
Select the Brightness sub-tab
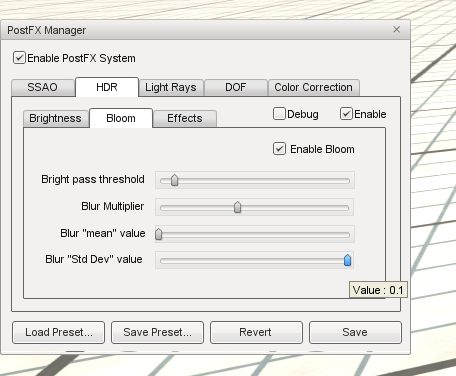coord(56,118)
